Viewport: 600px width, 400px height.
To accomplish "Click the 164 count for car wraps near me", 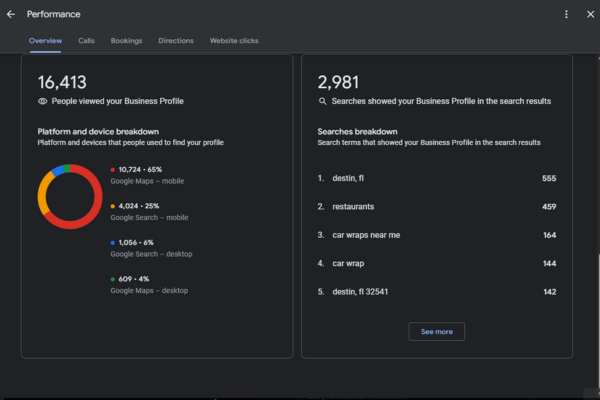I will [x=549, y=235].
